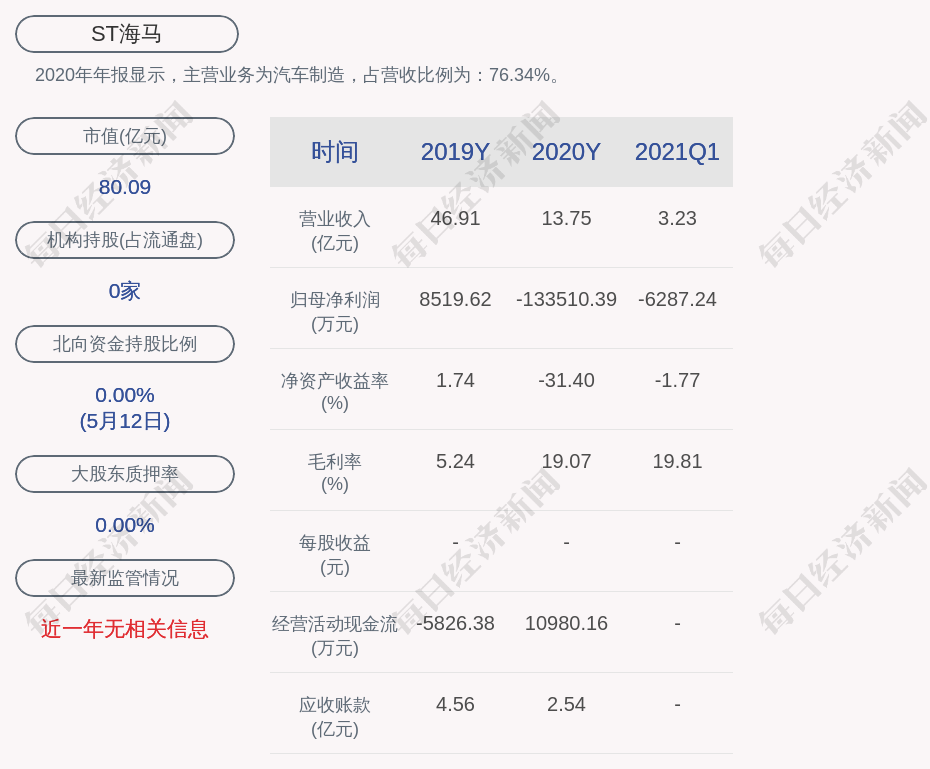Image resolution: width=930 pixels, height=769 pixels.
Task: Click the 机构持股(占流通盘) label pill
Action: pos(125,240)
